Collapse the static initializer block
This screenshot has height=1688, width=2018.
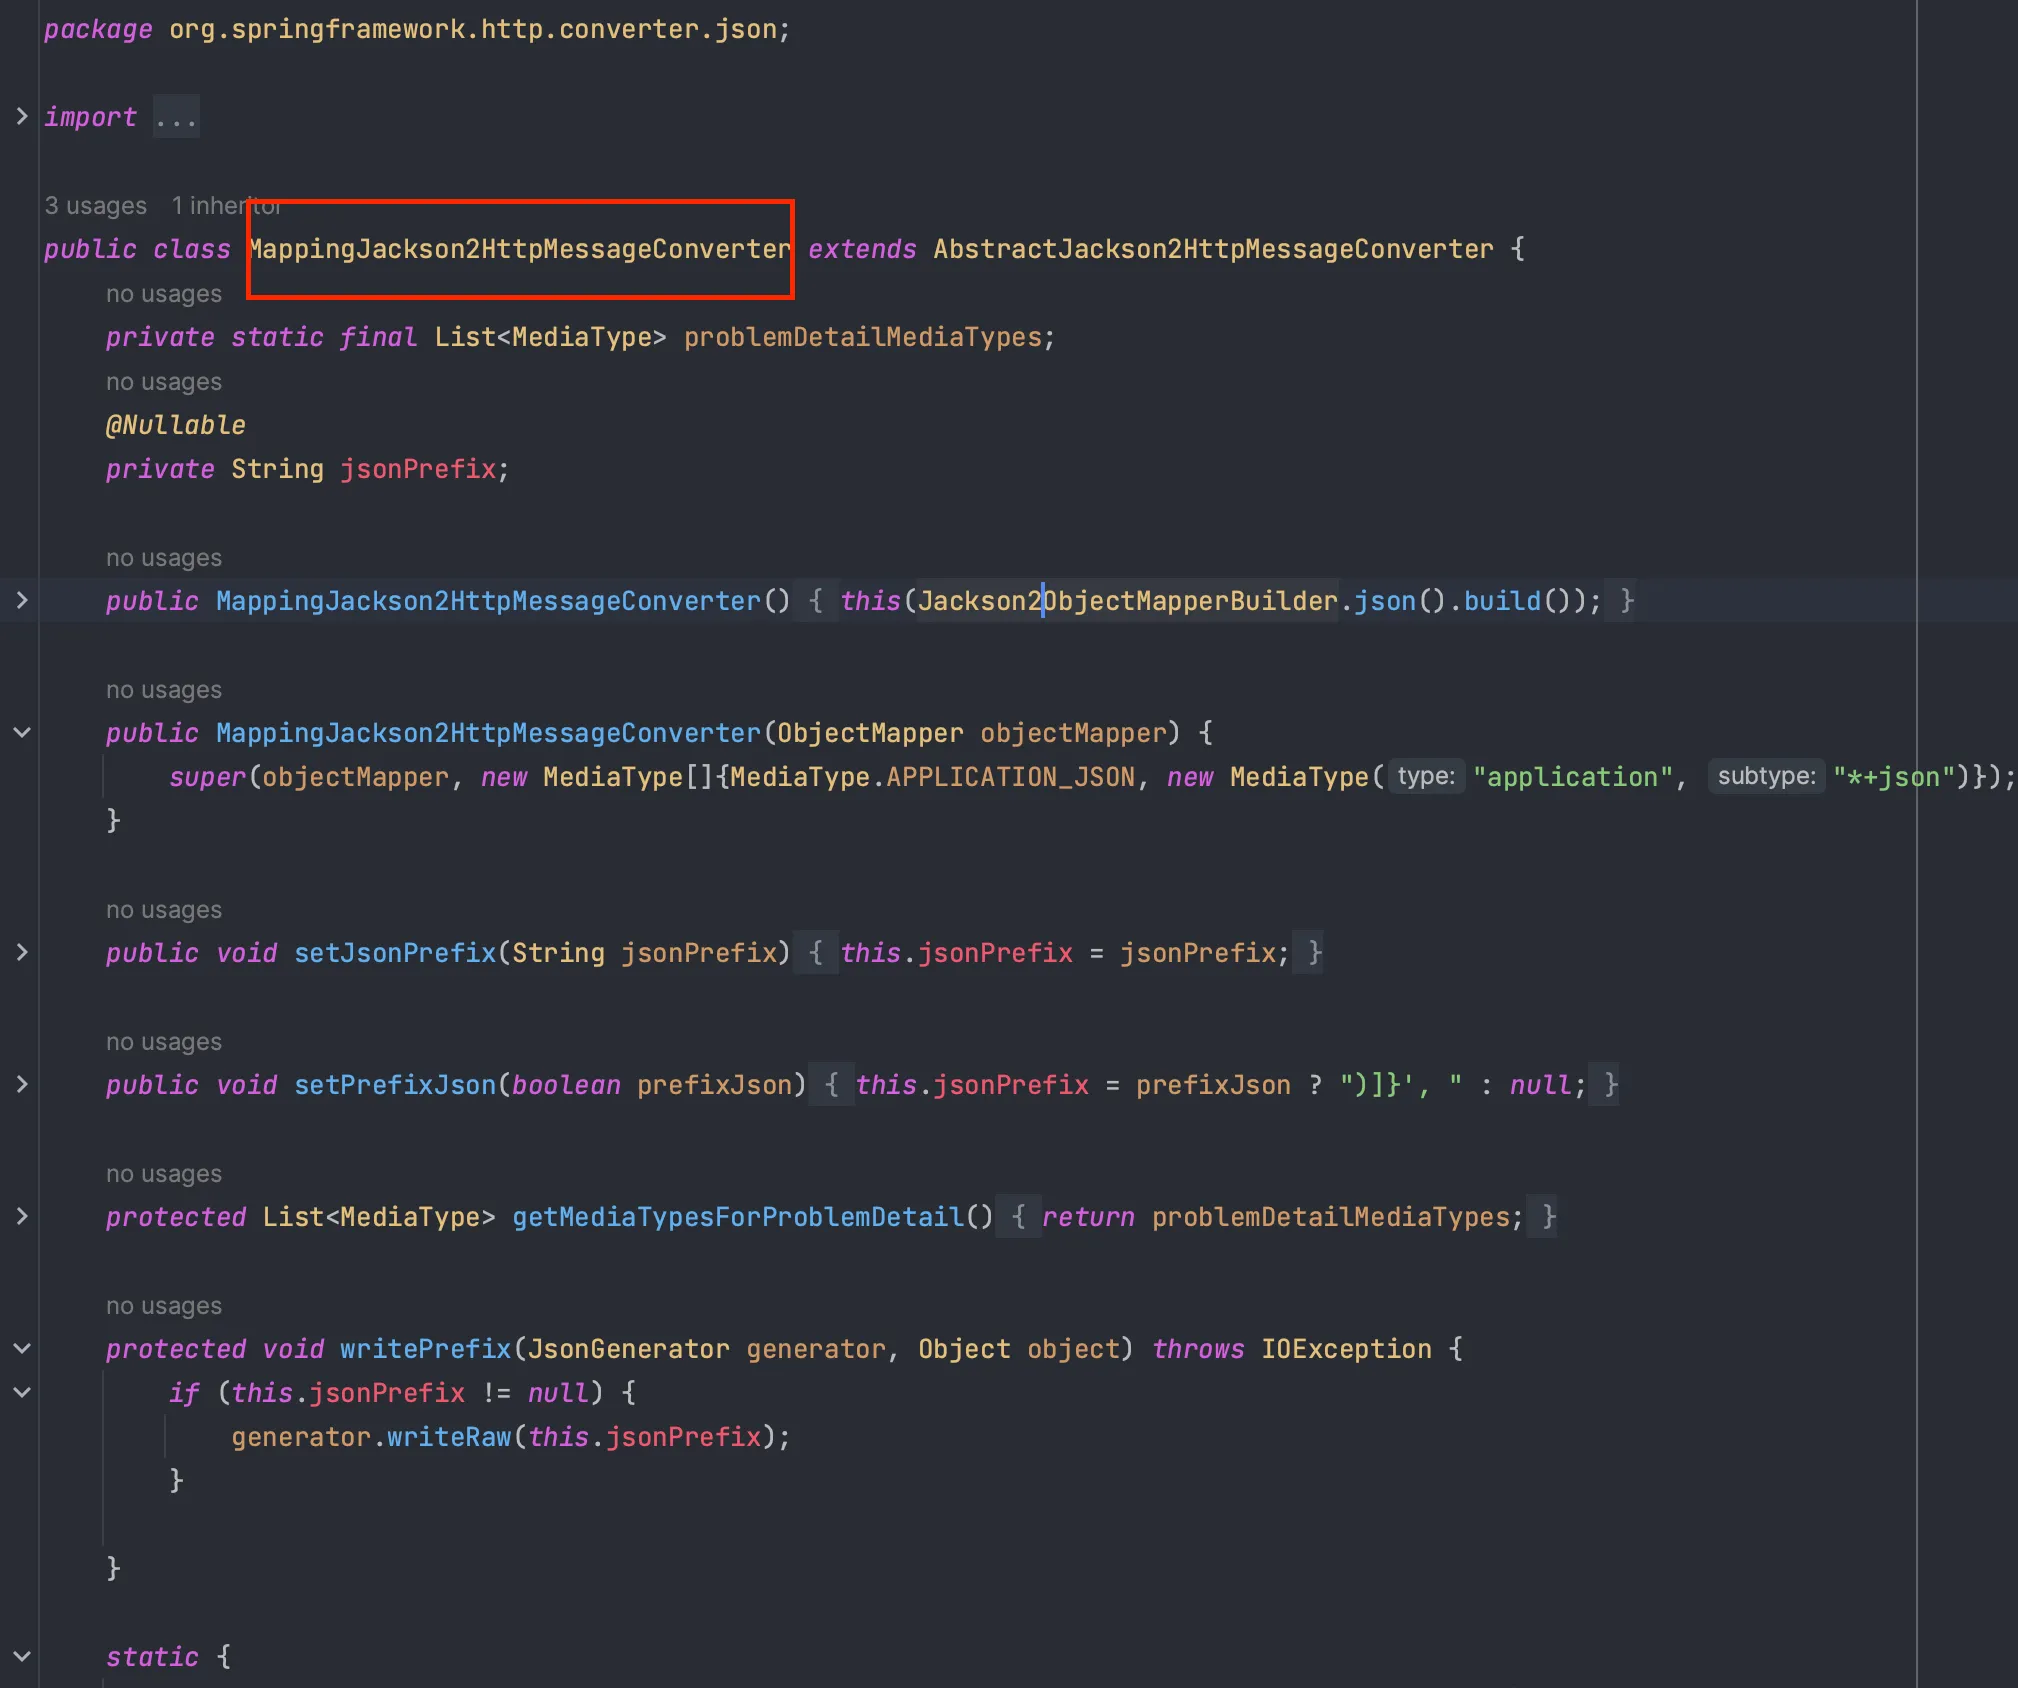(x=22, y=1657)
